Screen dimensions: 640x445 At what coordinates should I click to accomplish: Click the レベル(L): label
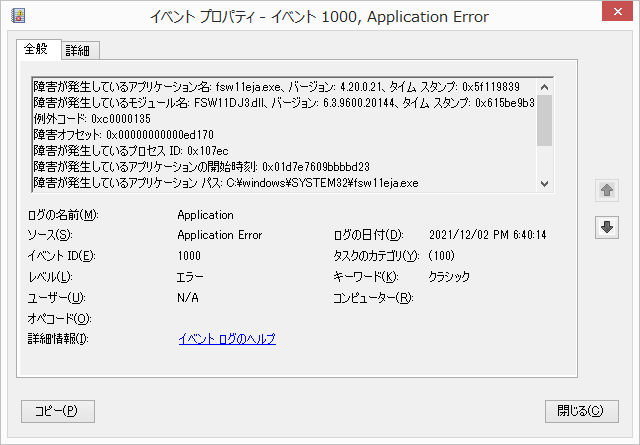50,277
